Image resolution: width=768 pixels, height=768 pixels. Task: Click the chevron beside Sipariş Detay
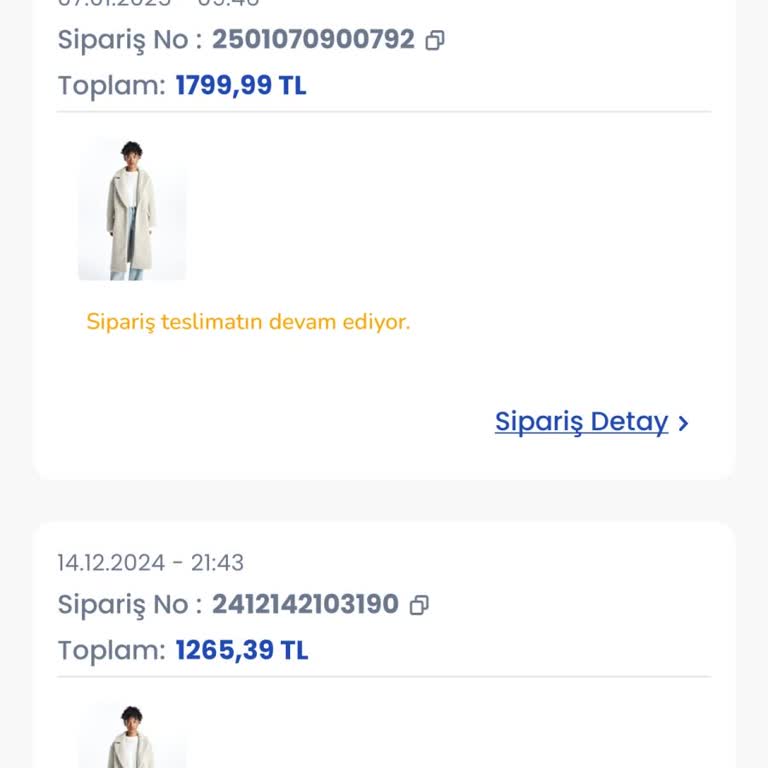[x=684, y=423]
